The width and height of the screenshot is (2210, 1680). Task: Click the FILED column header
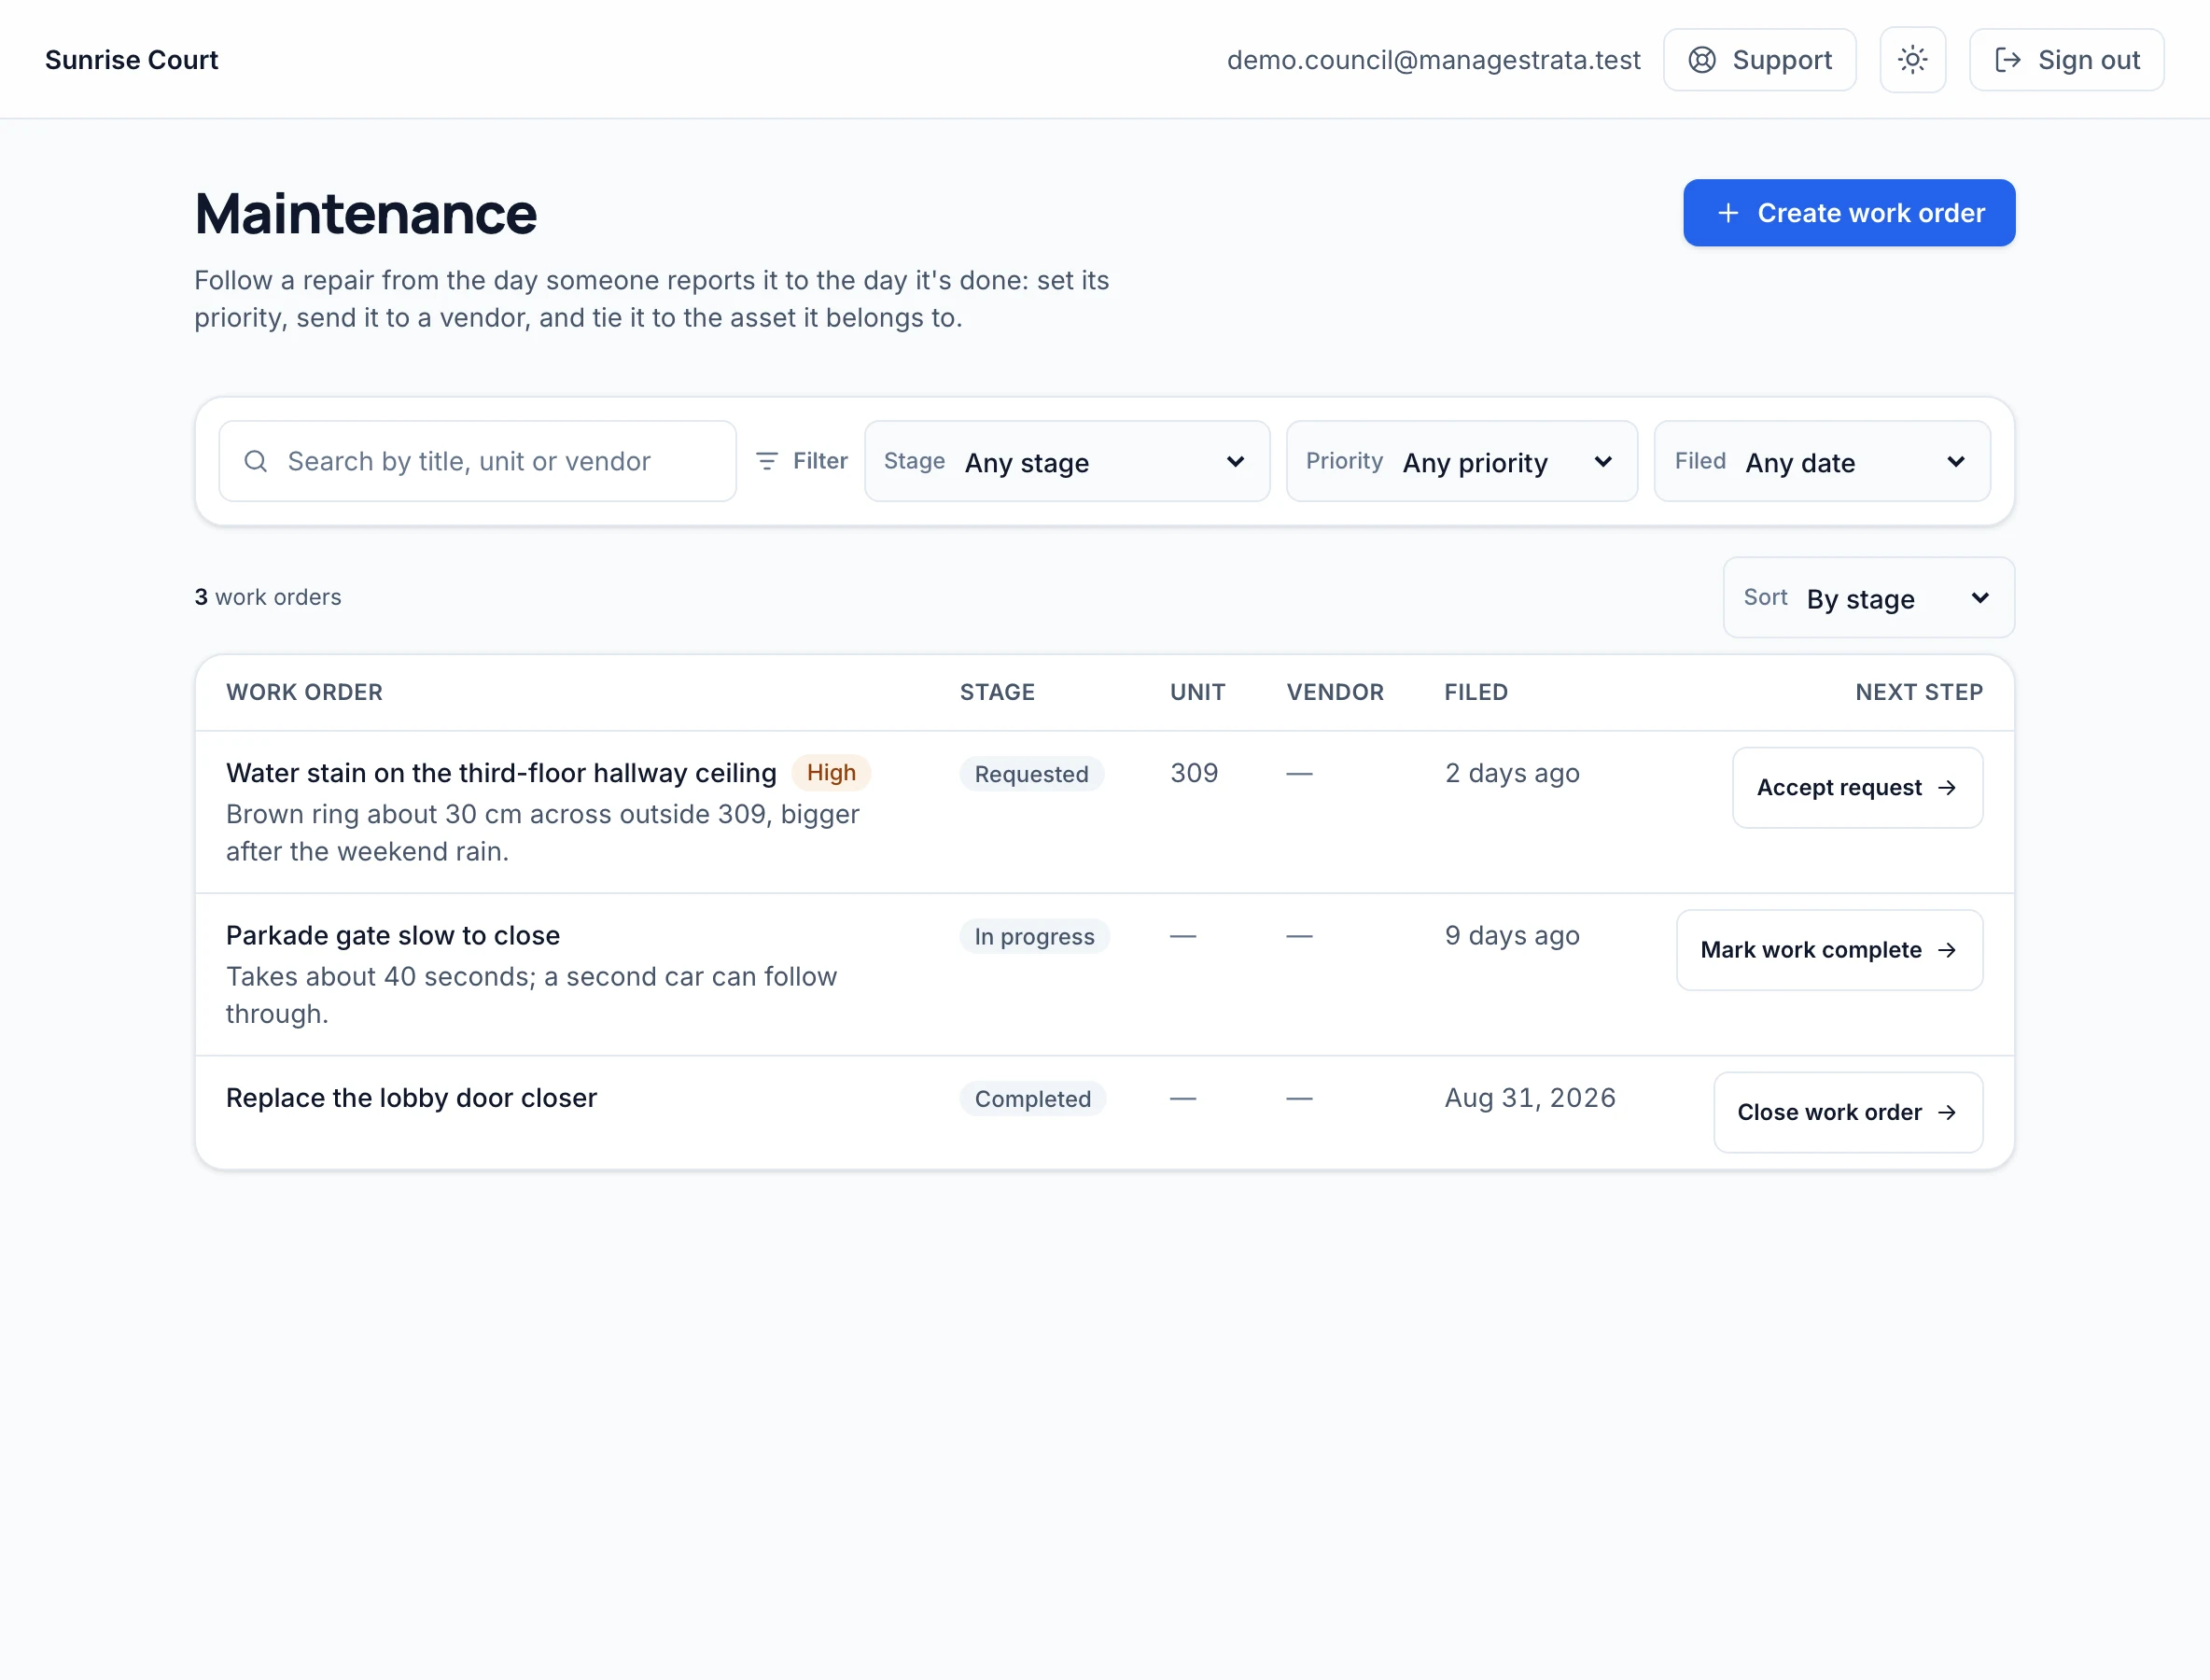pyautogui.click(x=1476, y=692)
